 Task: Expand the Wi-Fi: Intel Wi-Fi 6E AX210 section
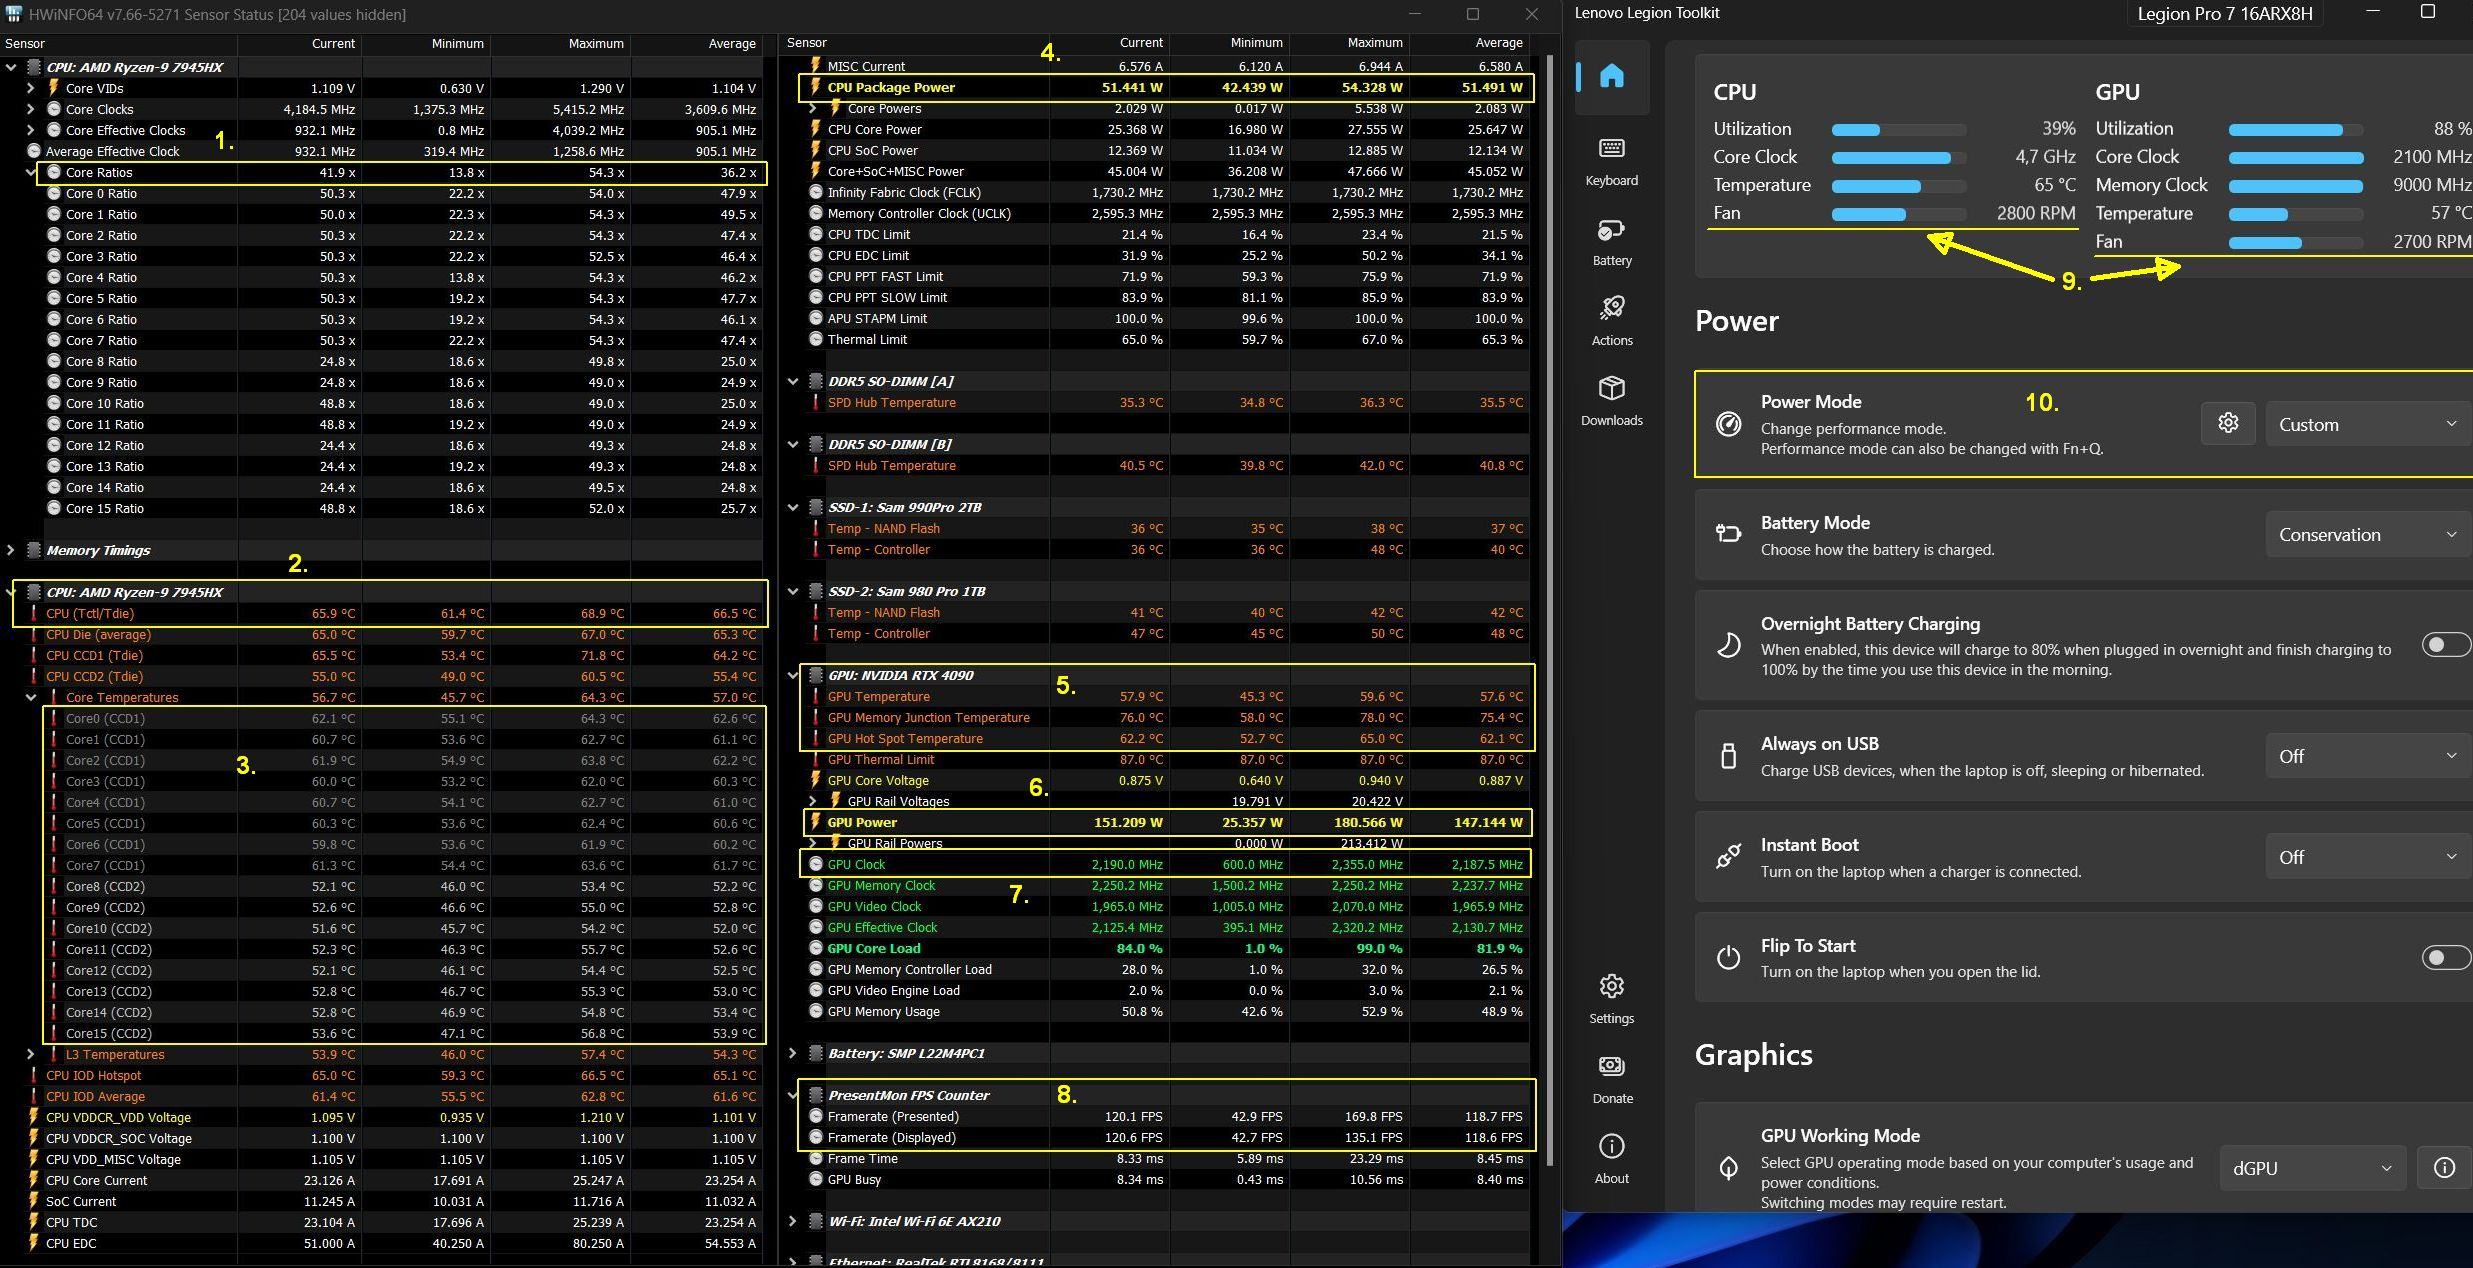[793, 1221]
